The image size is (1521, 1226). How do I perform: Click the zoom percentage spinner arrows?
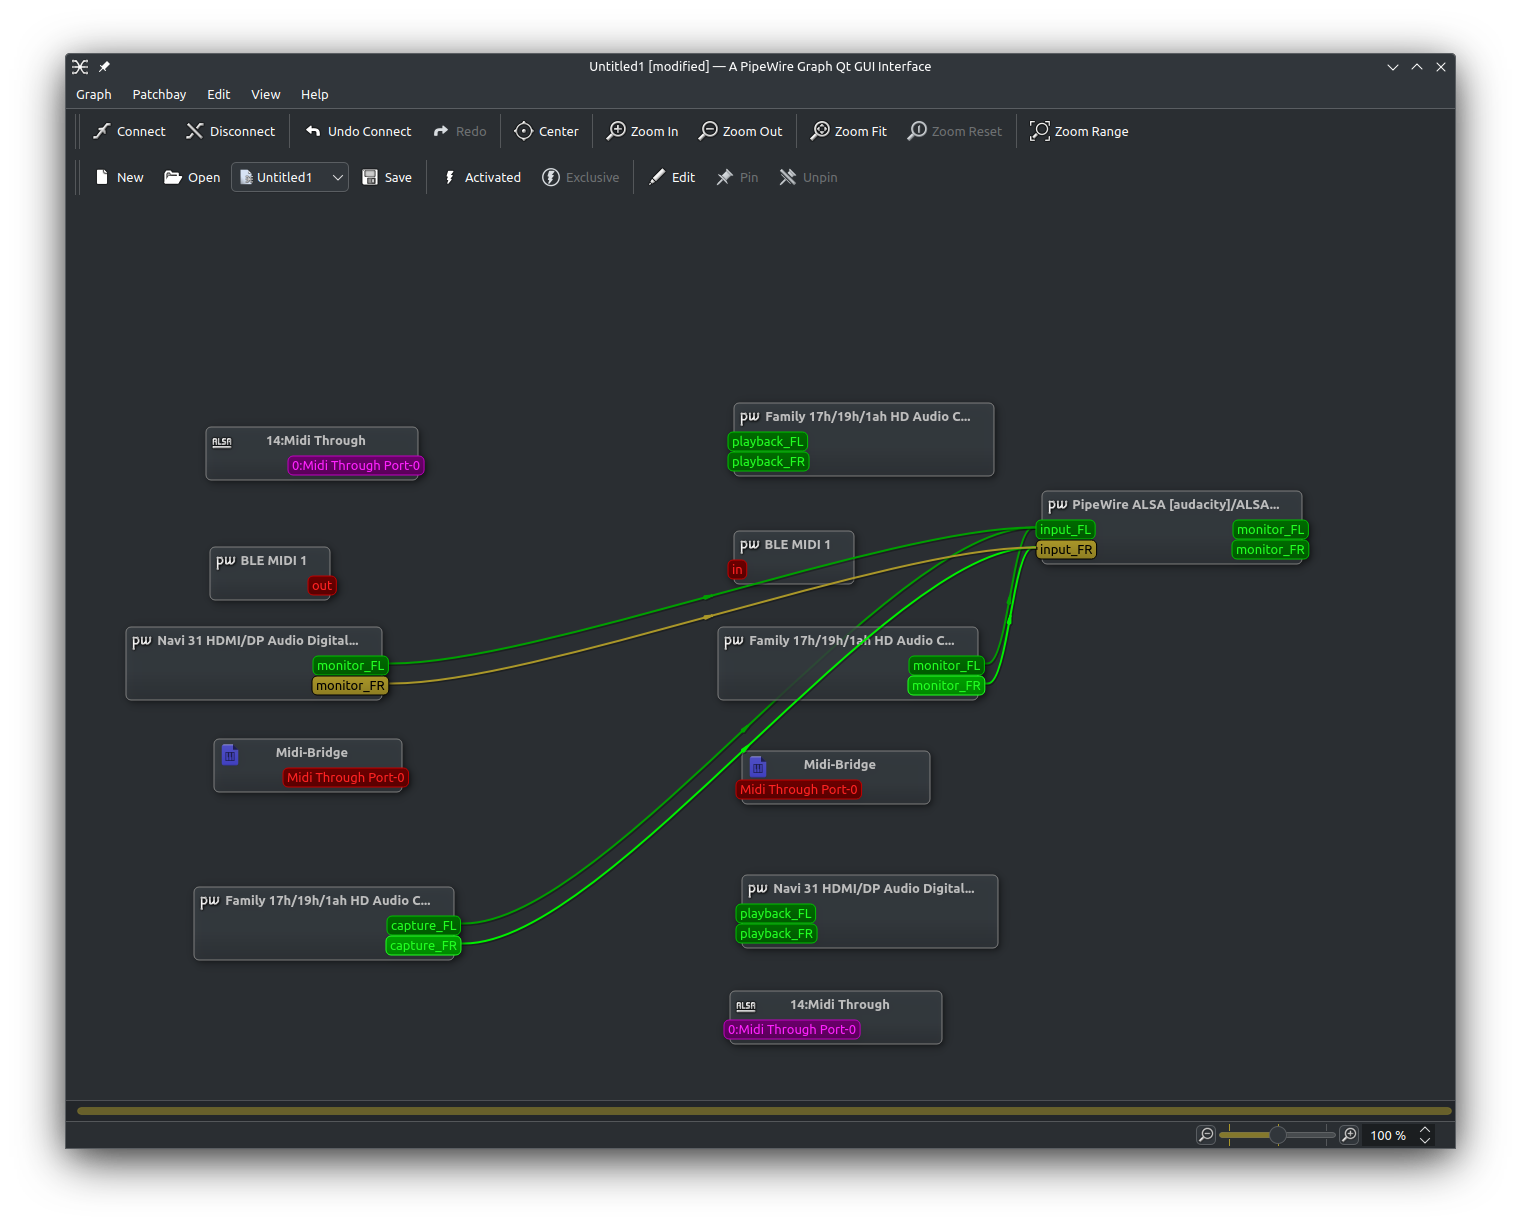(1425, 1135)
